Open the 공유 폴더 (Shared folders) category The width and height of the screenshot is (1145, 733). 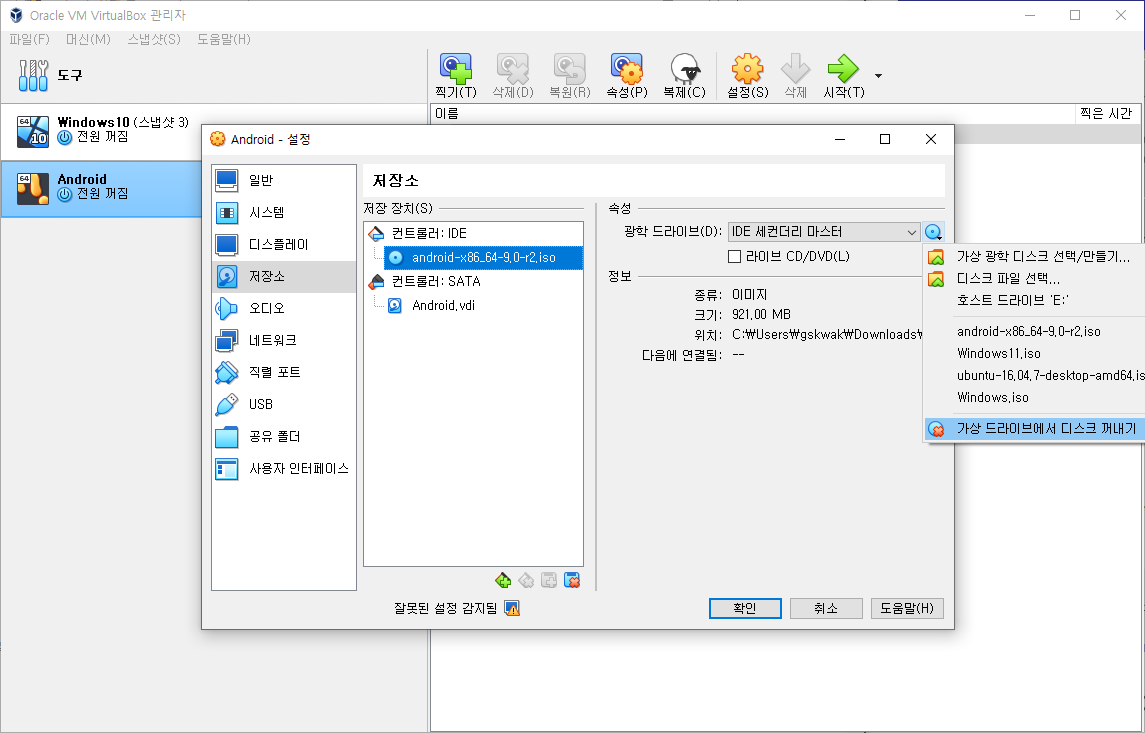click(283, 437)
